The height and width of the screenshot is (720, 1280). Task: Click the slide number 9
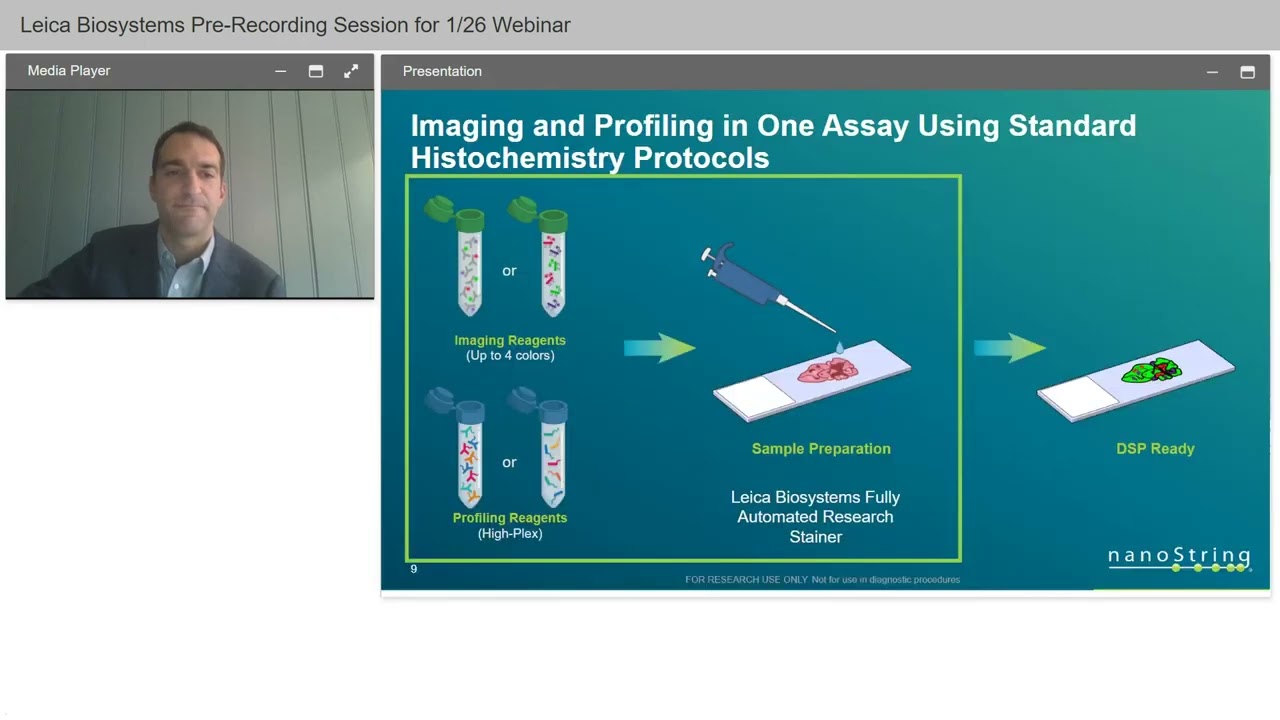(x=414, y=569)
